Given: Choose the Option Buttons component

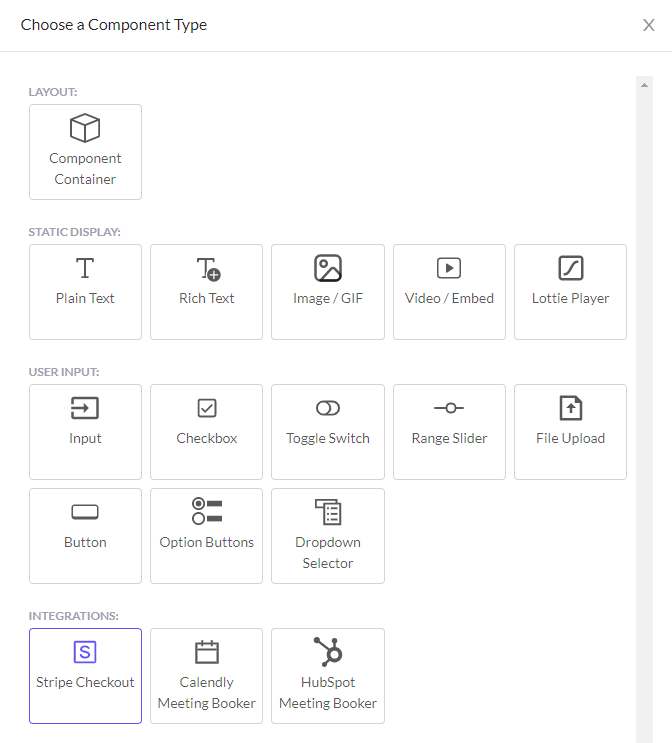Looking at the screenshot, I should coord(207,536).
